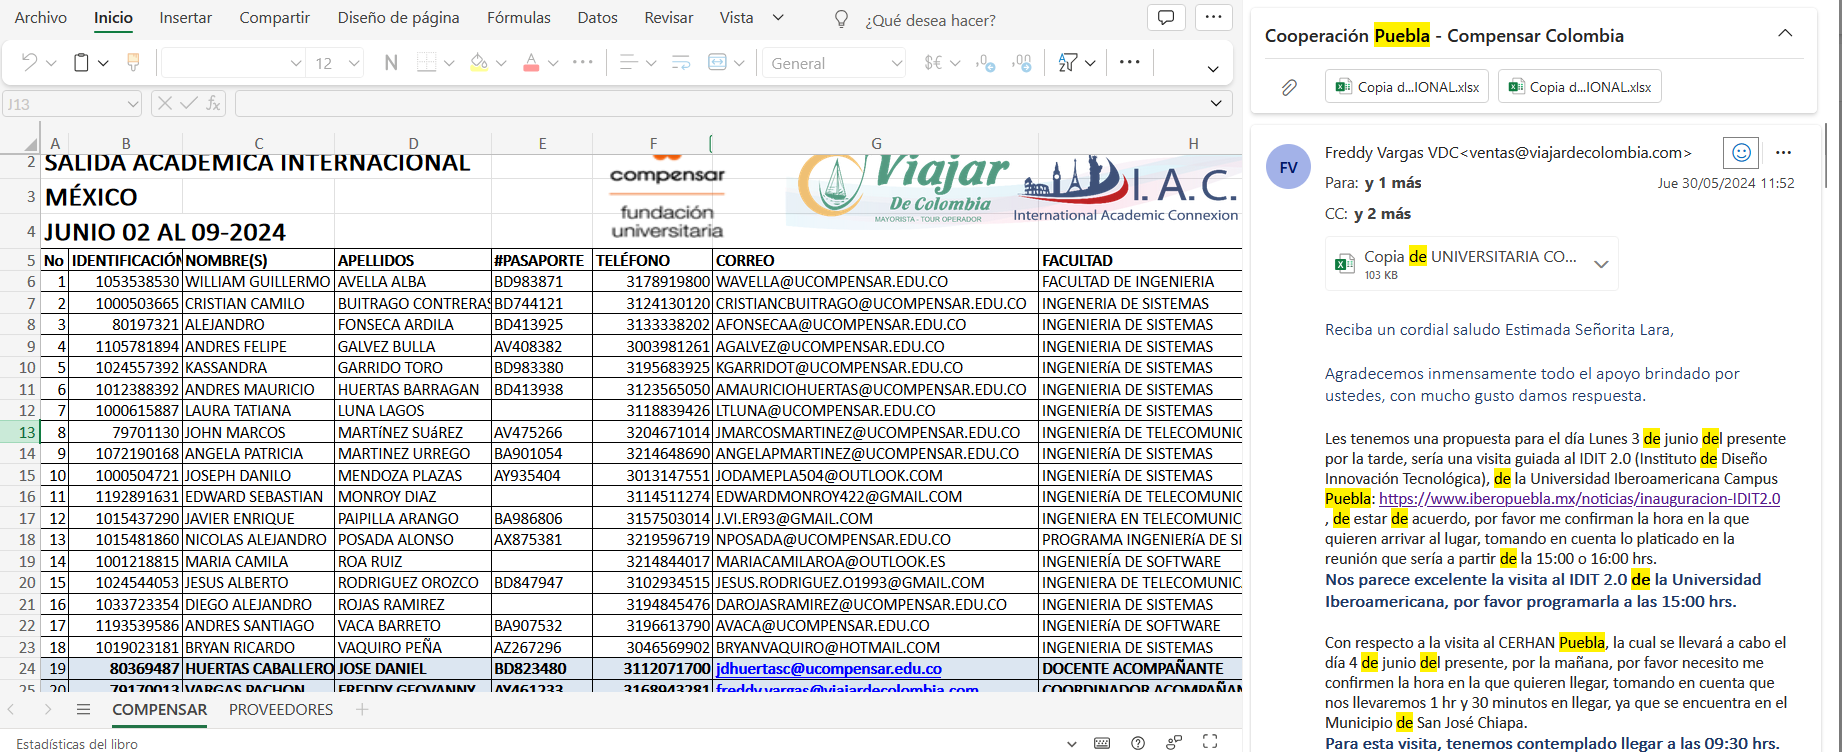
Task: Collapse the email conversation header chevron
Action: (1785, 34)
